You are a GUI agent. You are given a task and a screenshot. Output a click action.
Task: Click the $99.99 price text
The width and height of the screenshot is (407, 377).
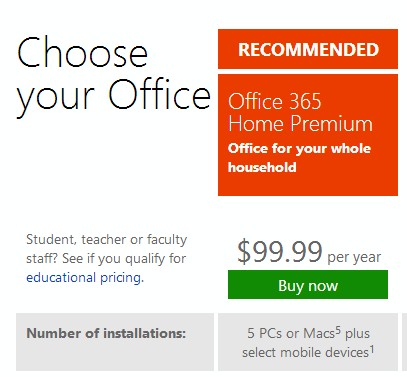click(280, 252)
